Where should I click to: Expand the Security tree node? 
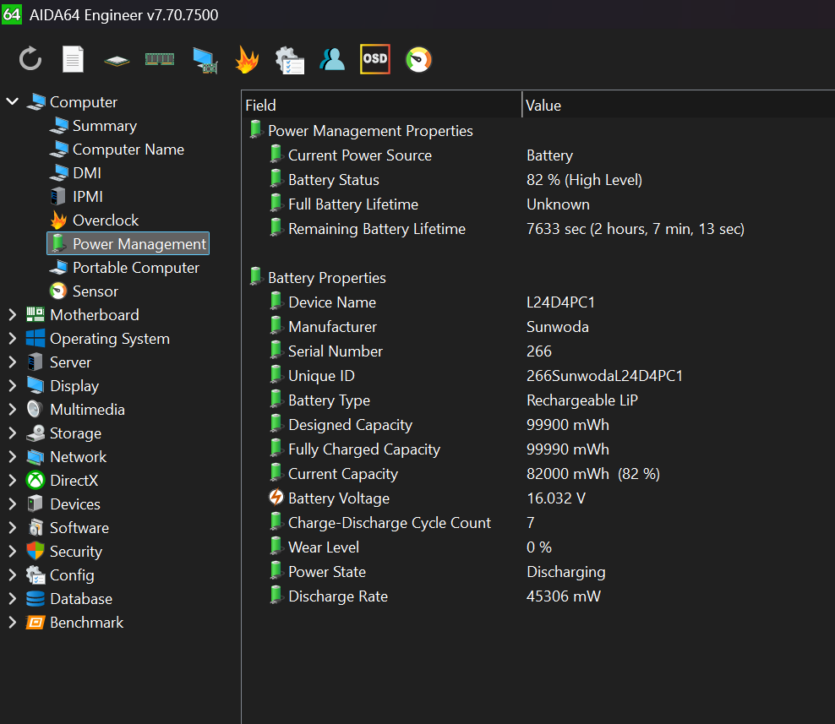click(12, 551)
